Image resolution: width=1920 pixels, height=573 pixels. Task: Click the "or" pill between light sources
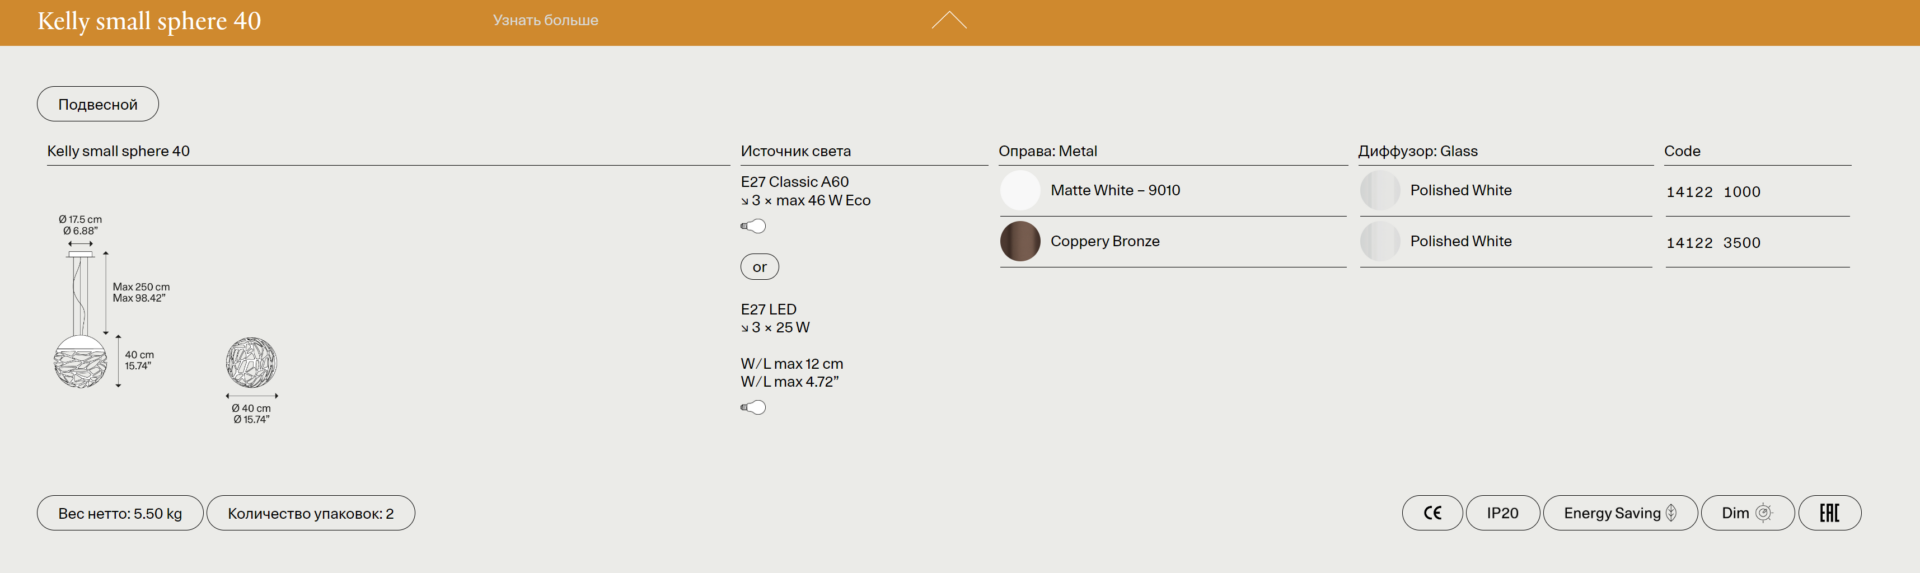pyautogui.click(x=760, y=267)
